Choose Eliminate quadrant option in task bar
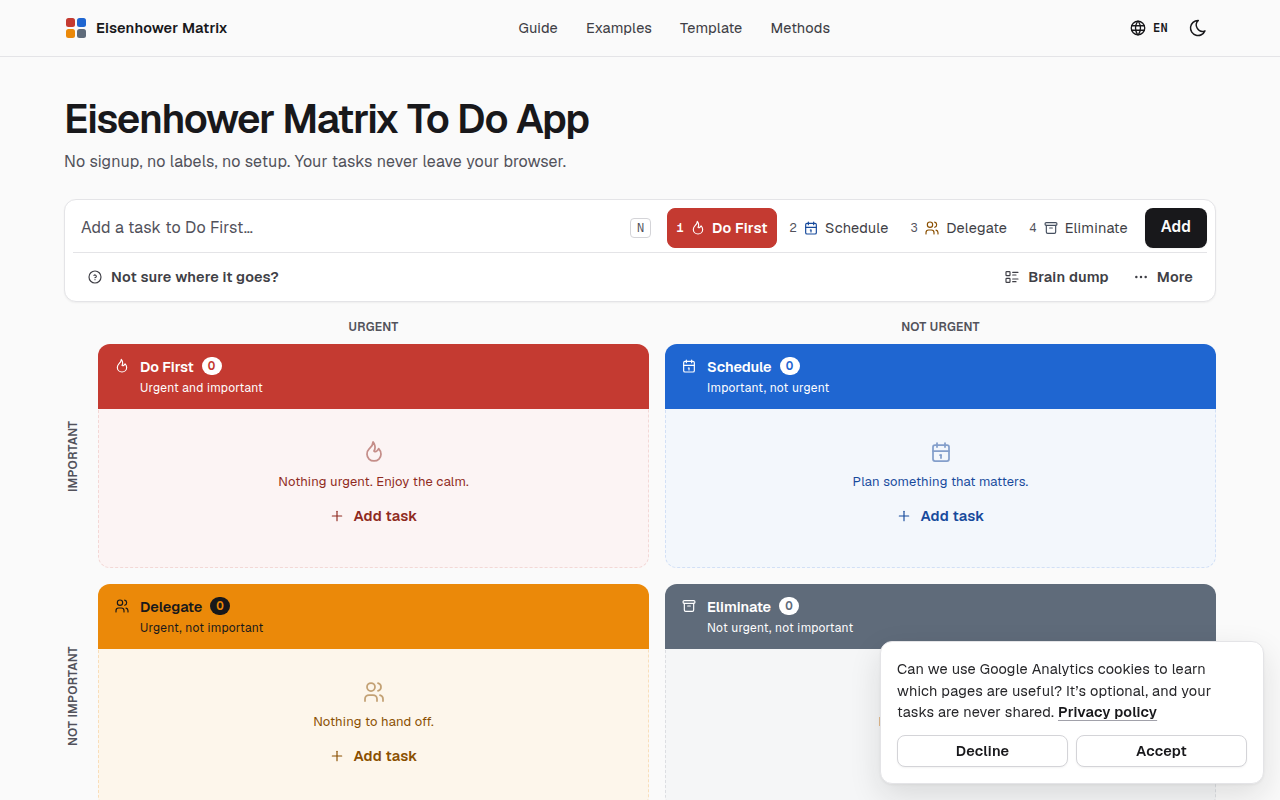Screen dimensions: 1280x800 click(x=1078, y=228)
